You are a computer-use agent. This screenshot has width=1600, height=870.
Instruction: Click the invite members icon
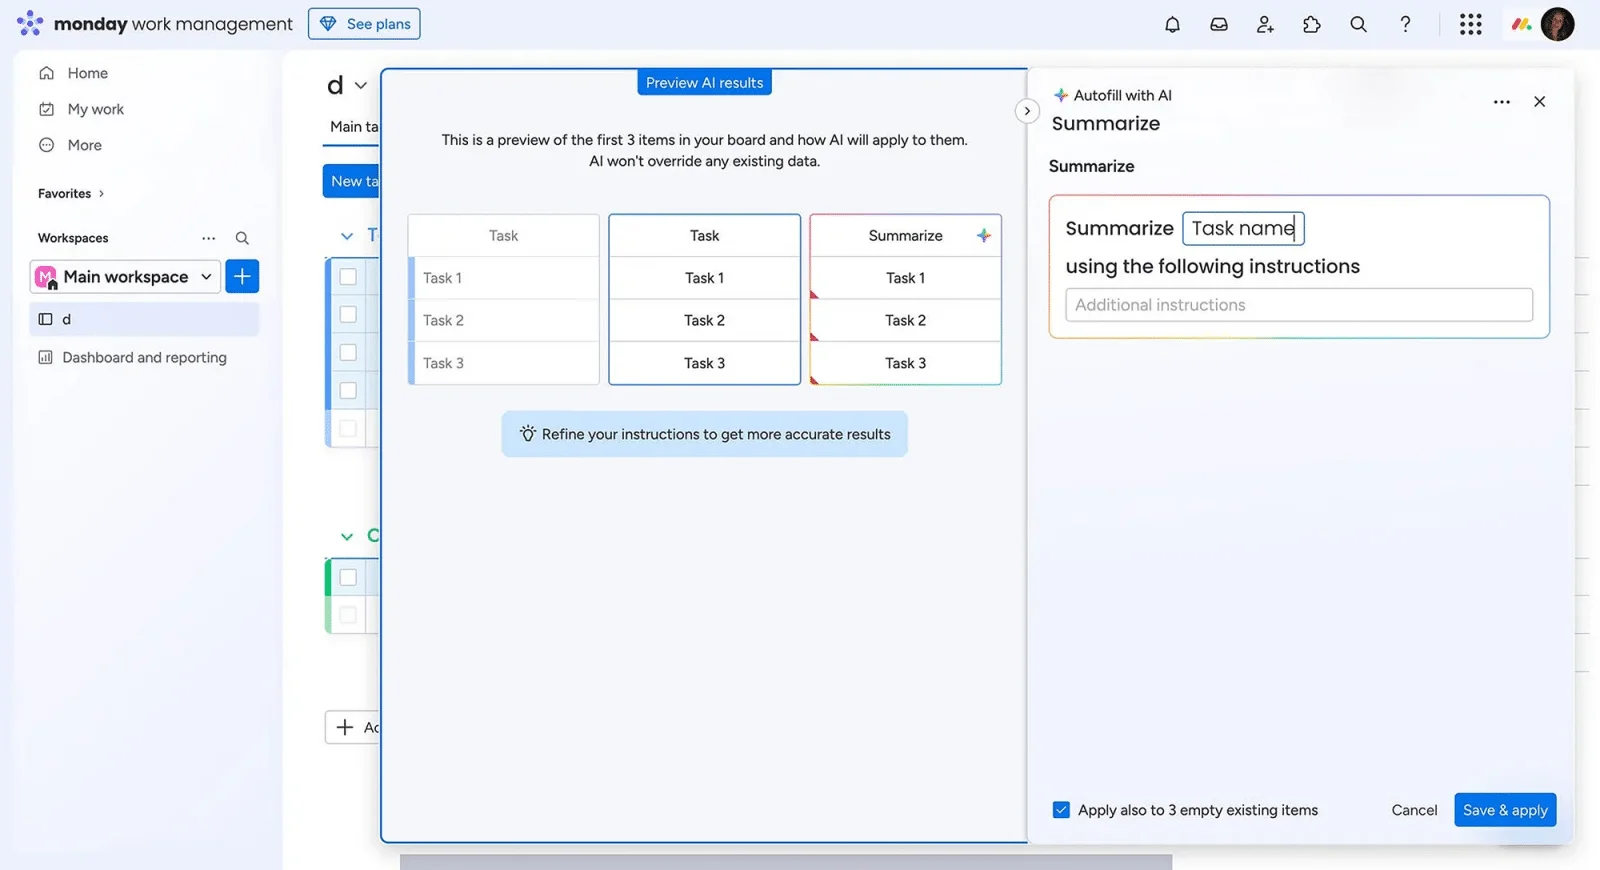[1265, 25]
